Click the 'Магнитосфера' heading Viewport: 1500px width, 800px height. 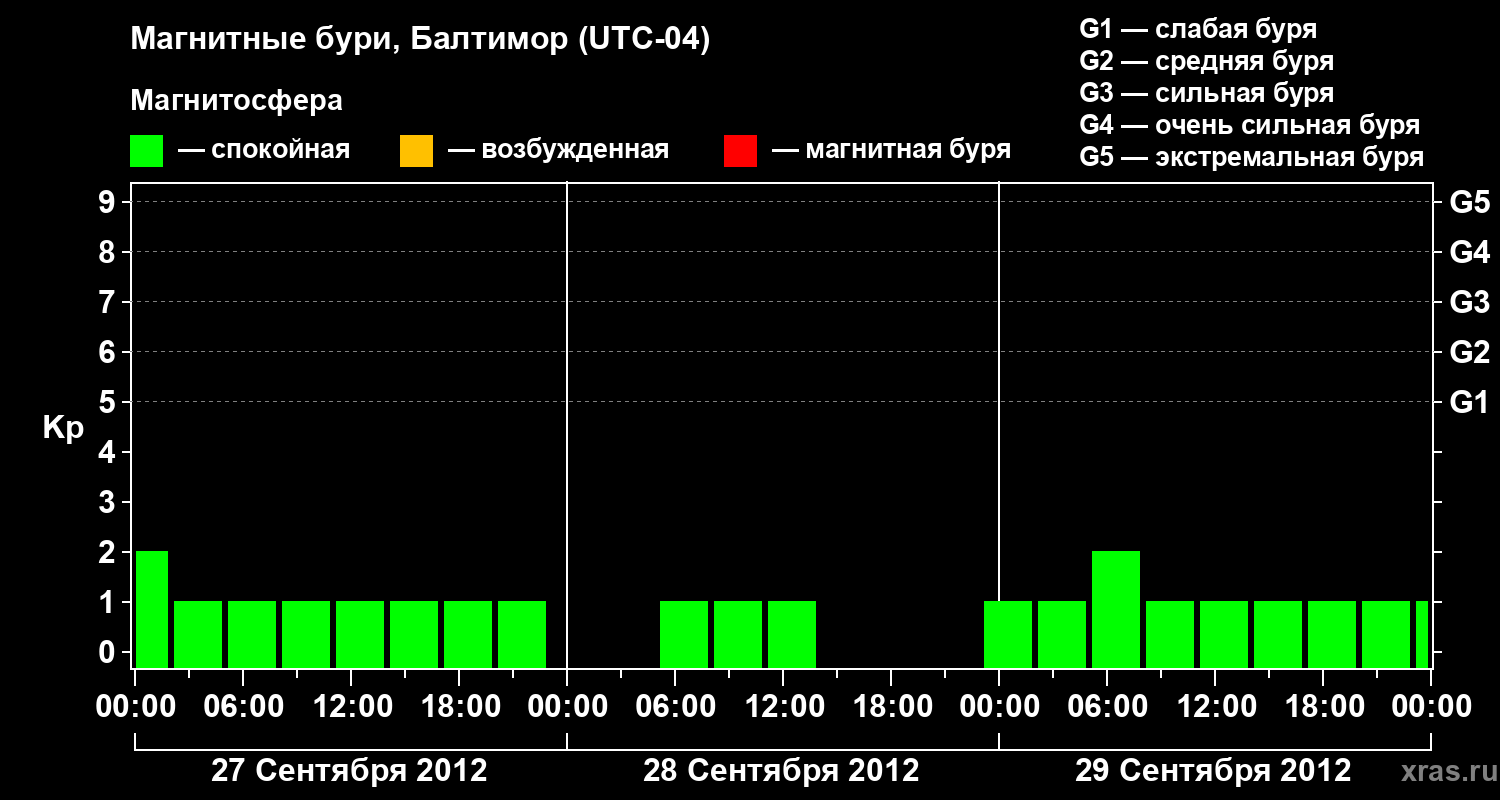pos(237,101)
